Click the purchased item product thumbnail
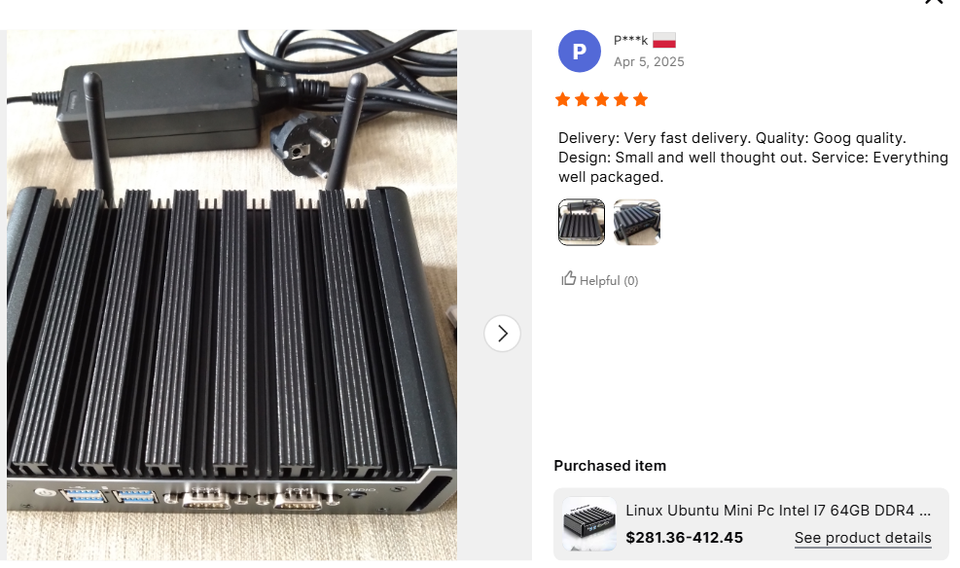The image size is (960, 568). click(590, 524)
